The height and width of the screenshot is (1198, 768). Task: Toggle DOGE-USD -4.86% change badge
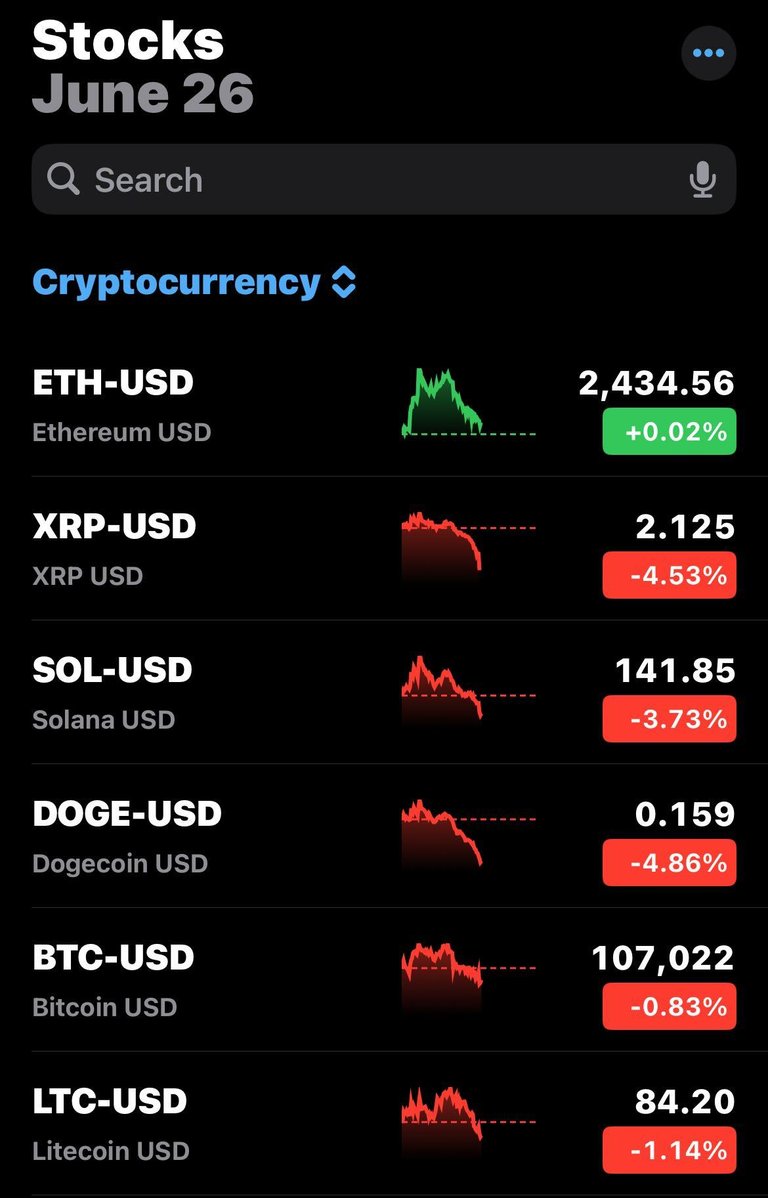669,863
